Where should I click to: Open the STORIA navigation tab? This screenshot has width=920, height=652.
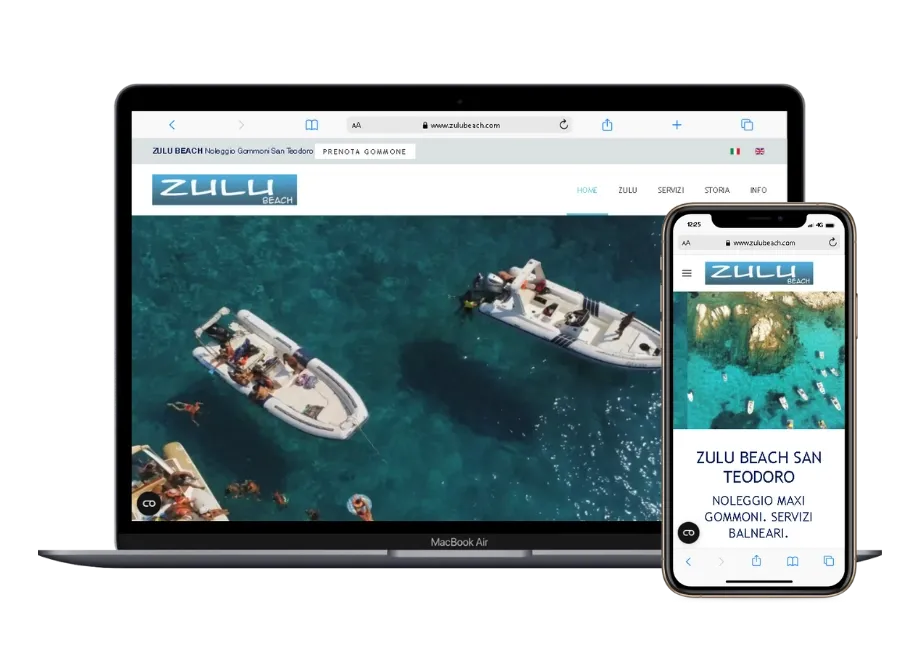[x=716, y=190]
